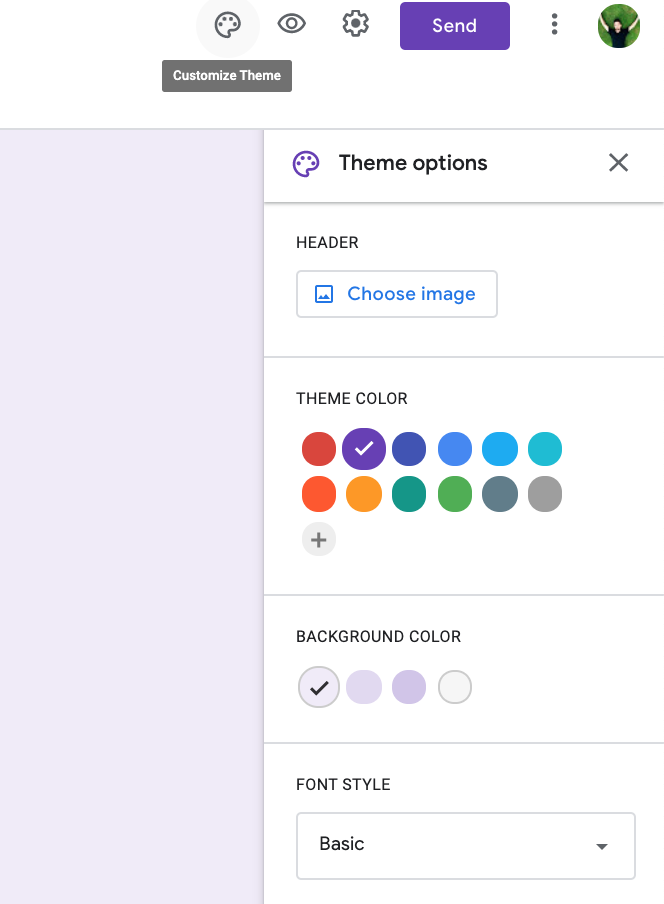Screen dimensions: 664x904
Task: Open the Font Style dropdown
Action: (x=466, y=845)
